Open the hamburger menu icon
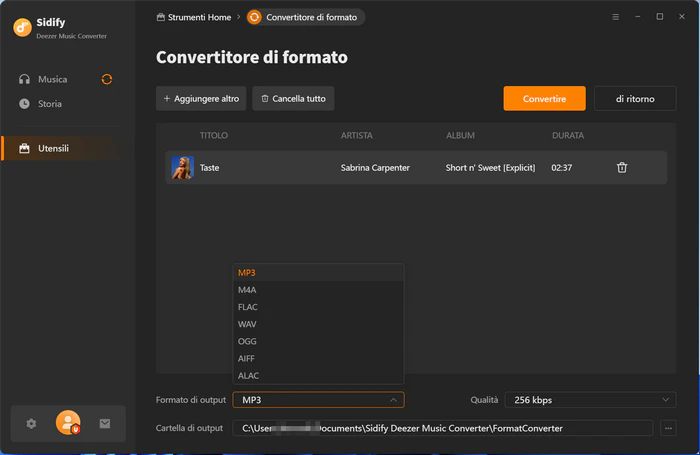This screenshot has width=700, height=455. coord(616,17)
